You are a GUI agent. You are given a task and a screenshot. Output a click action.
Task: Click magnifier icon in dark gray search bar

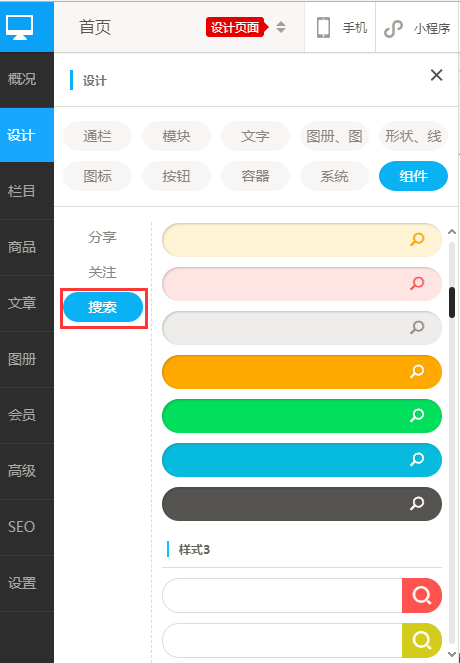click(x=417, y=503)
